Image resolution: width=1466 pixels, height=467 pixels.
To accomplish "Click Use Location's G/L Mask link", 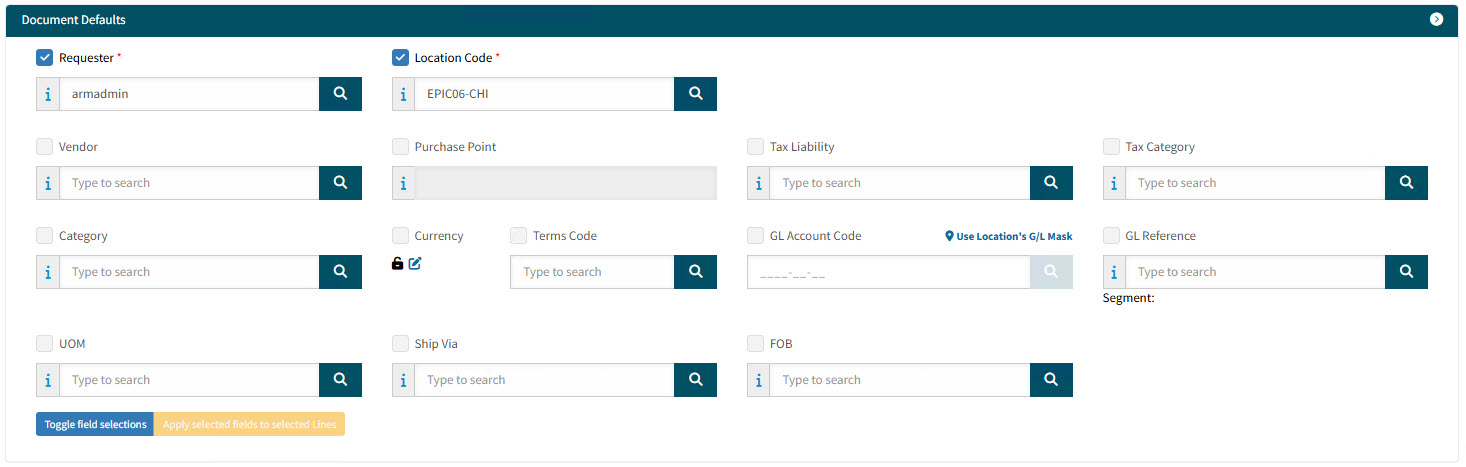I will (1008, 237).
